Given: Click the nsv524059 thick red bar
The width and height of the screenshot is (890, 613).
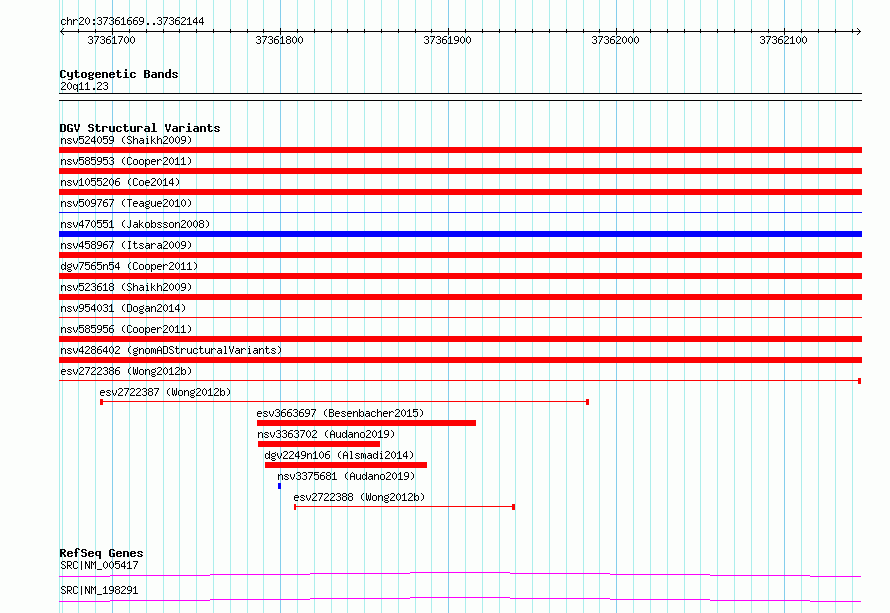Looking at the screenshot, I should click(x=460, y=150).
